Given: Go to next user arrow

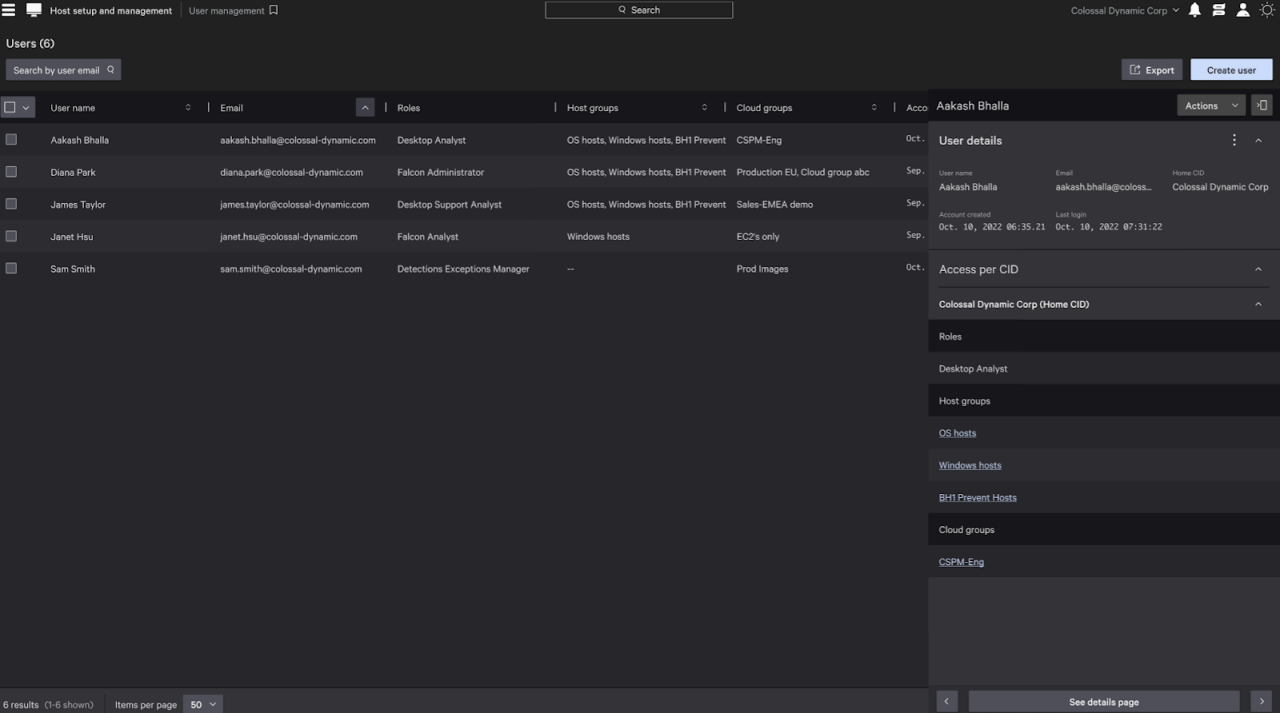Looking at the screenshot, I should click(x=1262, y=701).
